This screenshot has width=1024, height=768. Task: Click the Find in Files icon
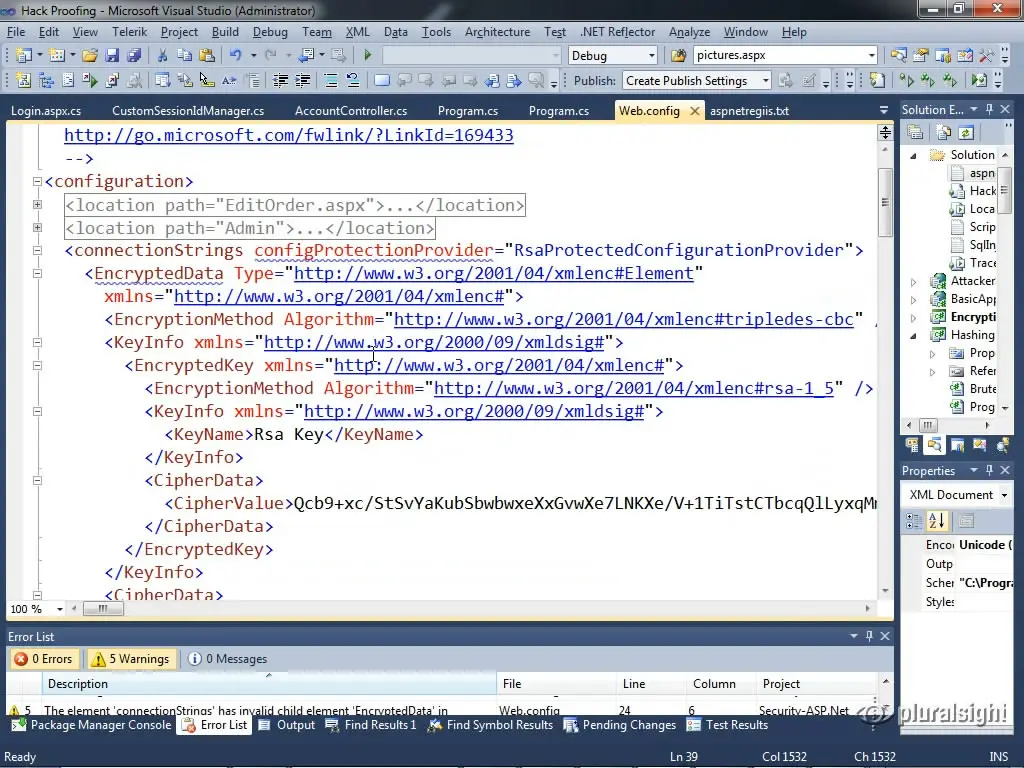click(x=679, y=56)
